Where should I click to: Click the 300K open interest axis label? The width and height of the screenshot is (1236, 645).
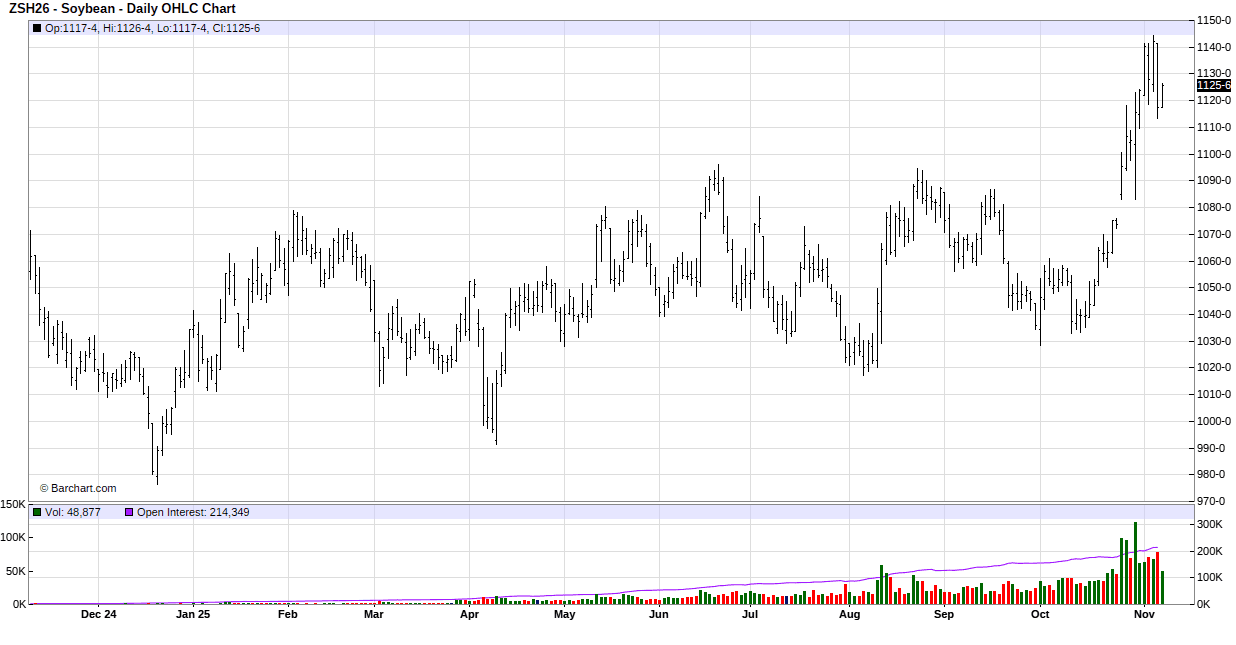[1210, 525]
